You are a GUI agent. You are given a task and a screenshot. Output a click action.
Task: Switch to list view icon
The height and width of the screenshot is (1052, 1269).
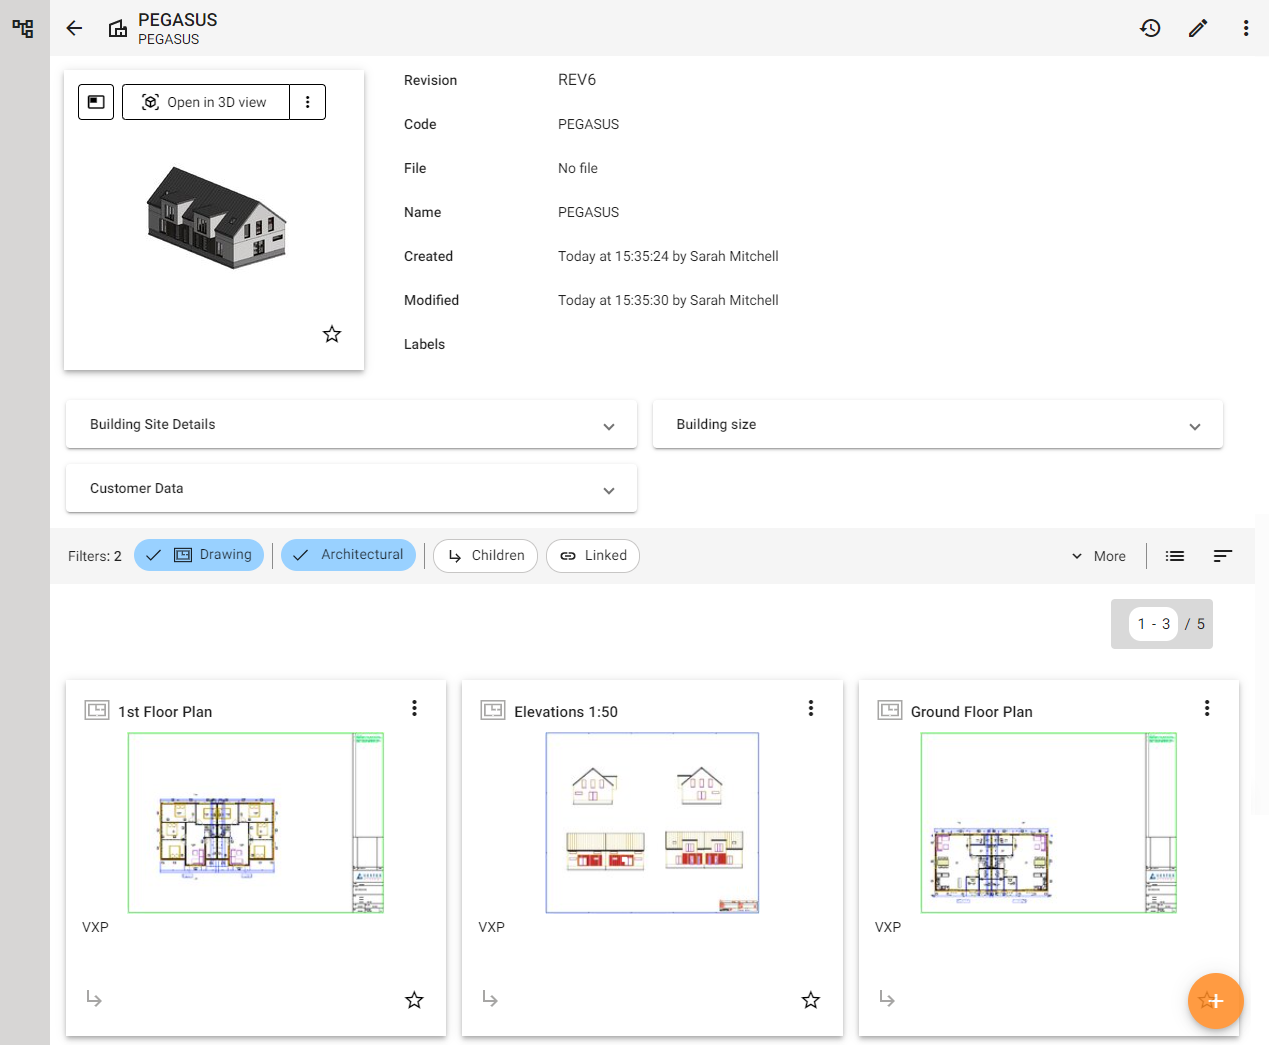pyautogui.click(x=1175, y=556)
